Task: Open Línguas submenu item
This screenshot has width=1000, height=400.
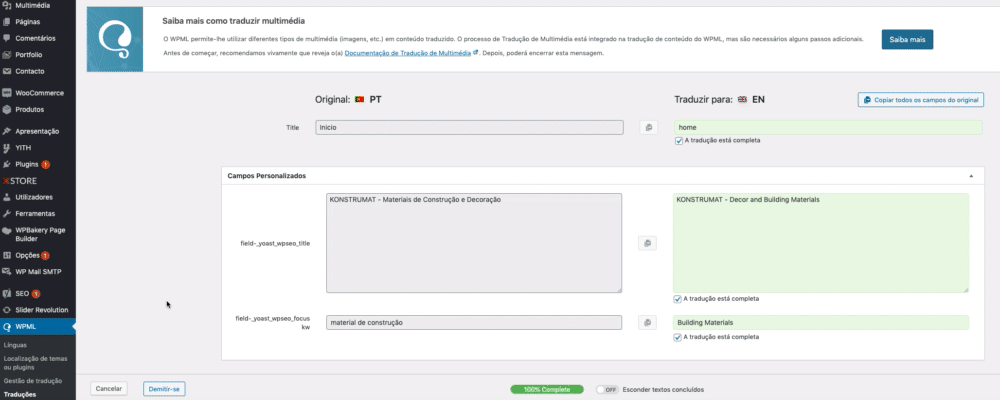Action: [16, 345]
